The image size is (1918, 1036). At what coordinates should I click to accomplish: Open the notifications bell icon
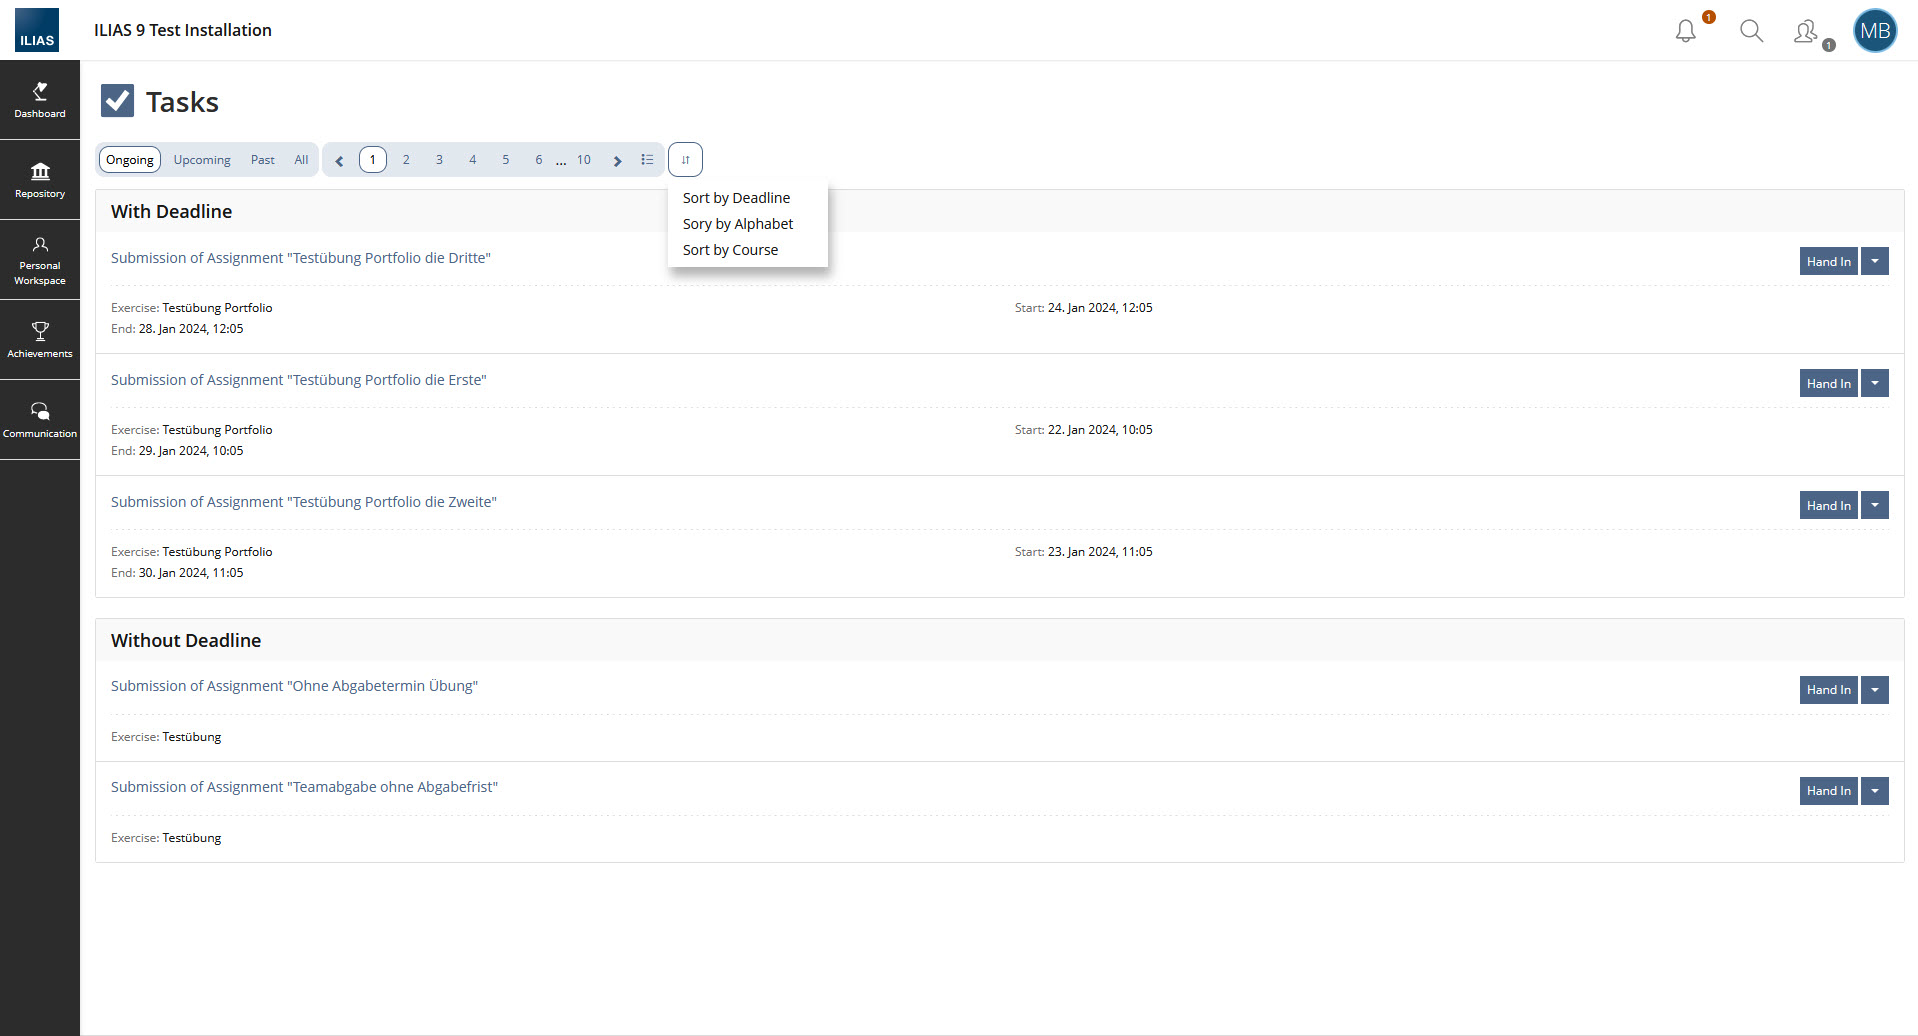[1686, 31]
